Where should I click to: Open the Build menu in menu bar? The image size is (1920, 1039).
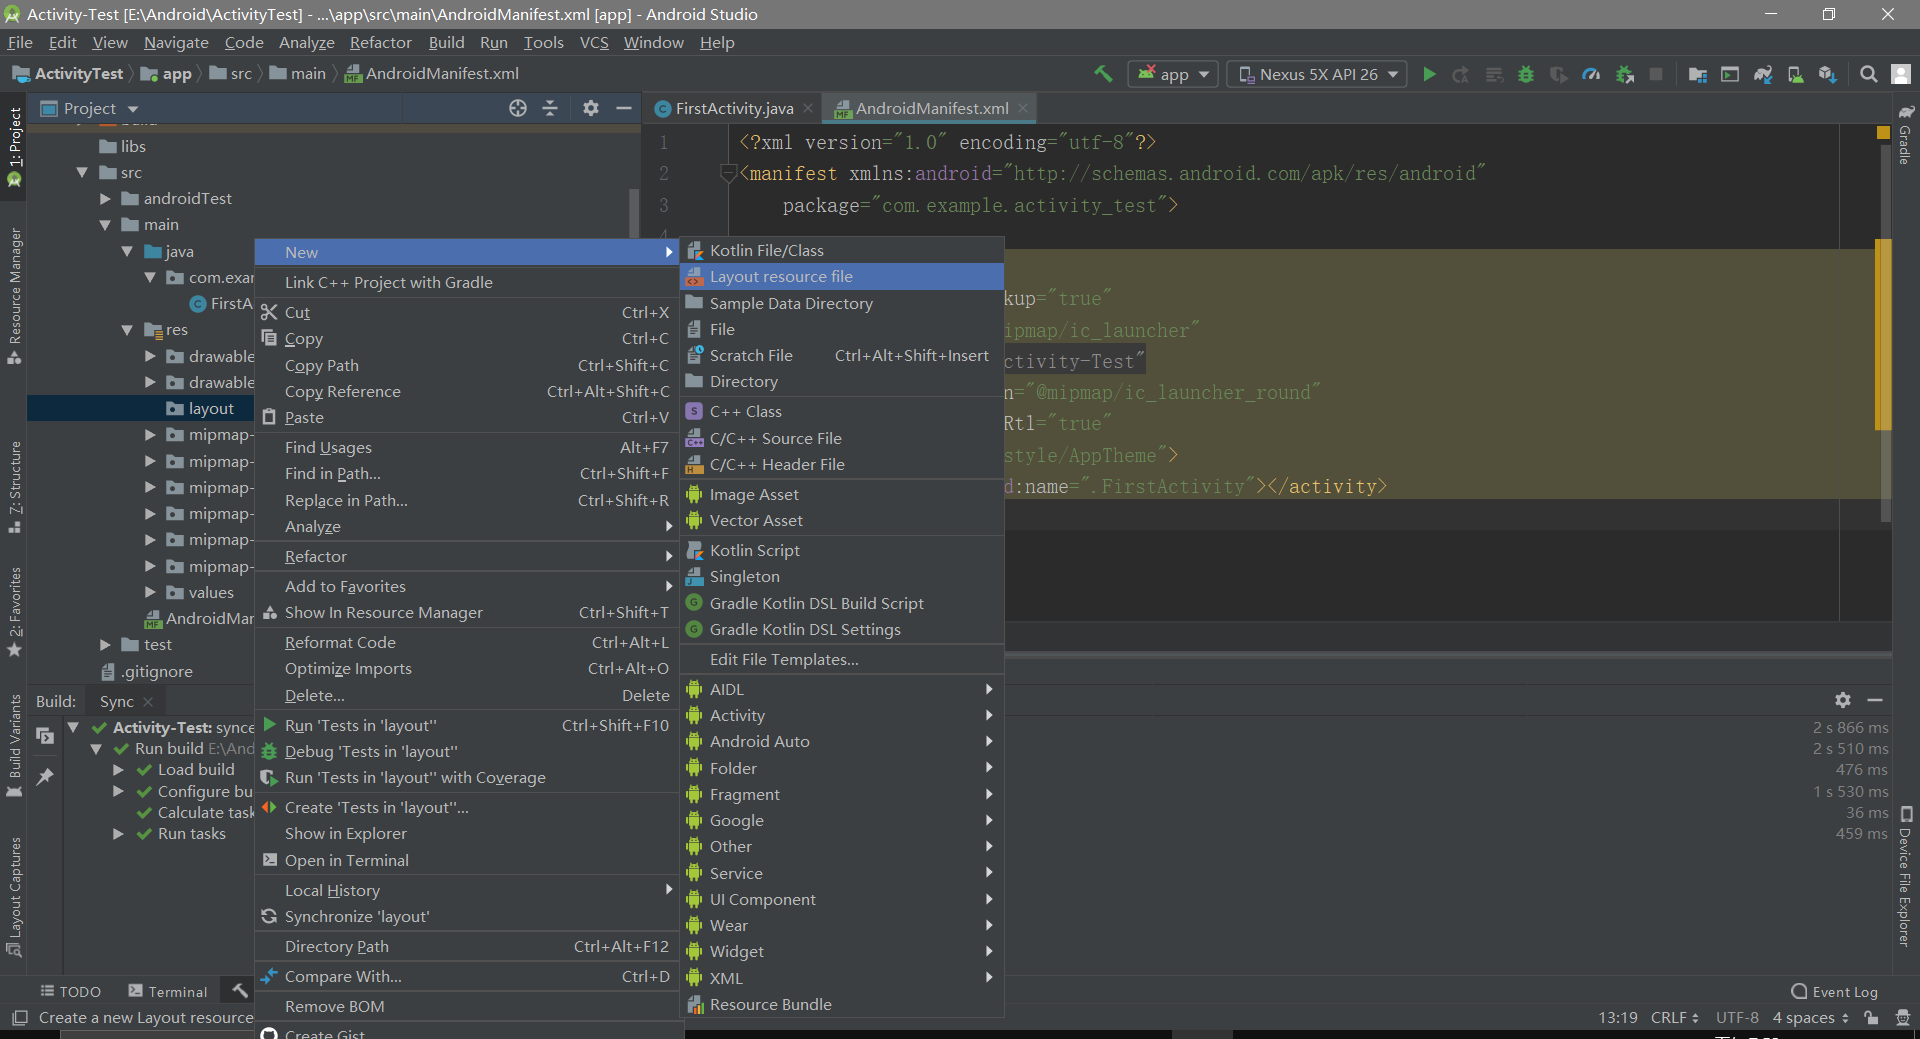tap(446, 43)
